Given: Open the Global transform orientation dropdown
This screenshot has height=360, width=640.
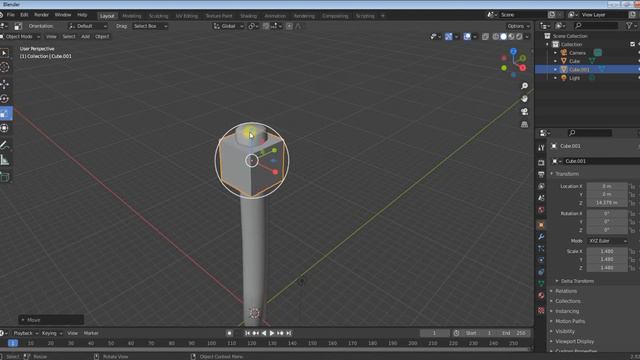Looking at the screenshot, I should pyautogui.click(x=229, y=26).
